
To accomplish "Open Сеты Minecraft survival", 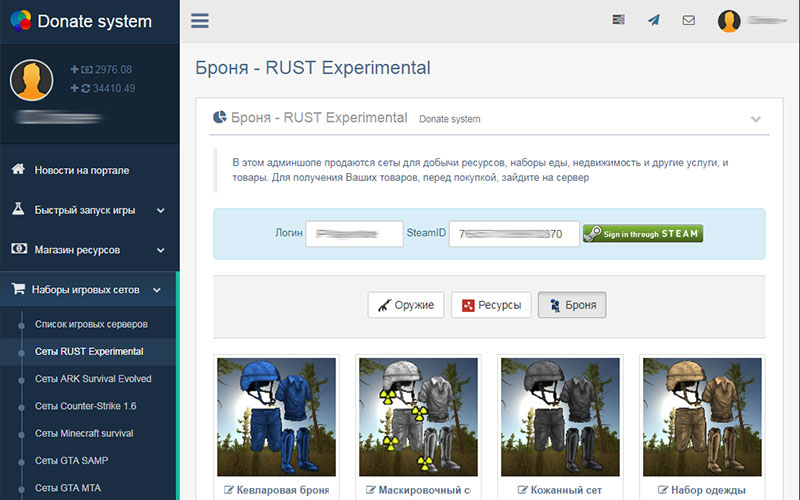I will coord(84,433).
